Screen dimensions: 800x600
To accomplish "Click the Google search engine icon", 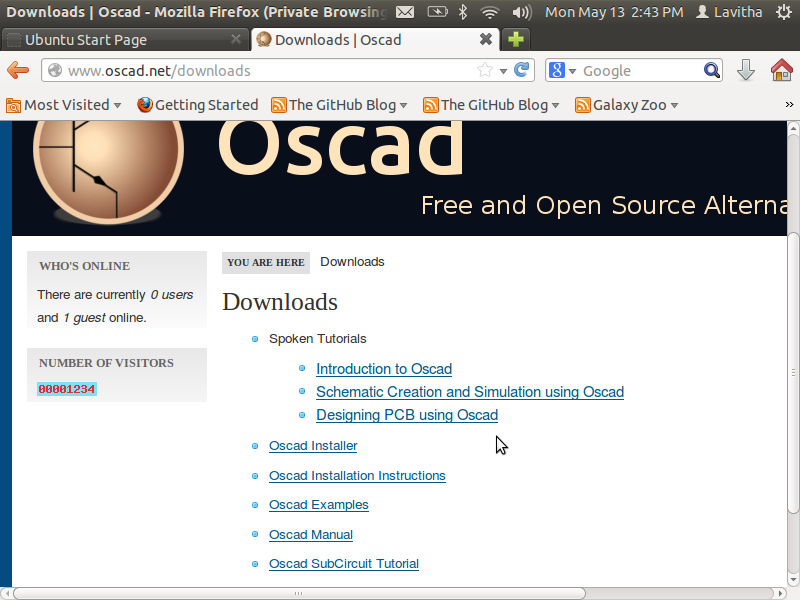I will tap(557, 70).
